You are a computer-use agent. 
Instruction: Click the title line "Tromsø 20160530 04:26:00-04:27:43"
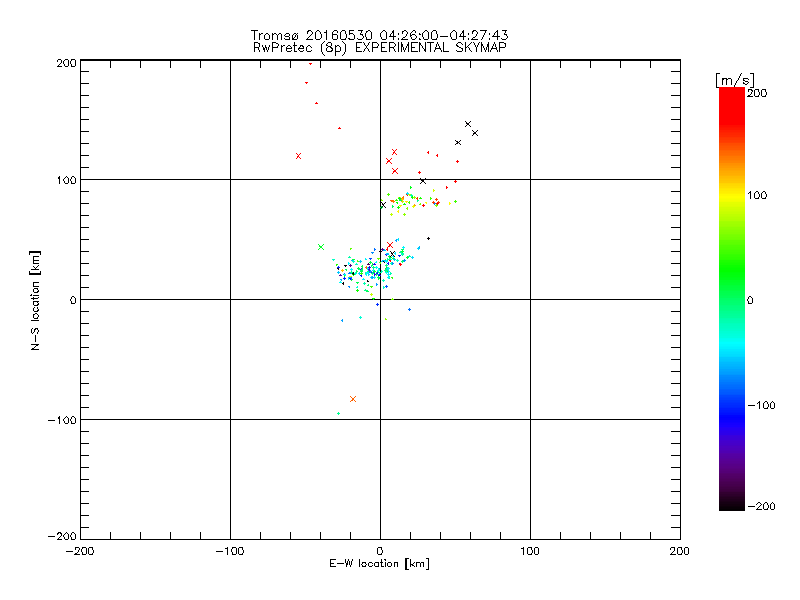coord(379,35)
